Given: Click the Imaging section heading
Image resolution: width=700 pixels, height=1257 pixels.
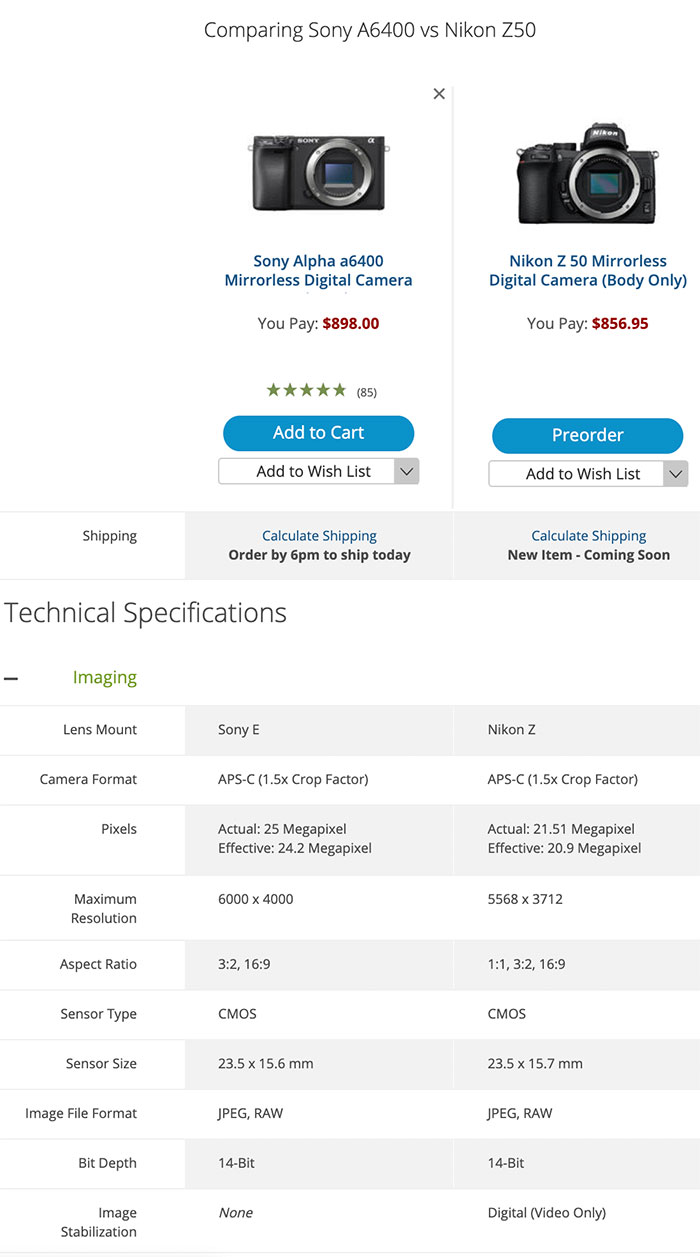Looking at the screenshot, I should pos(105,678).
